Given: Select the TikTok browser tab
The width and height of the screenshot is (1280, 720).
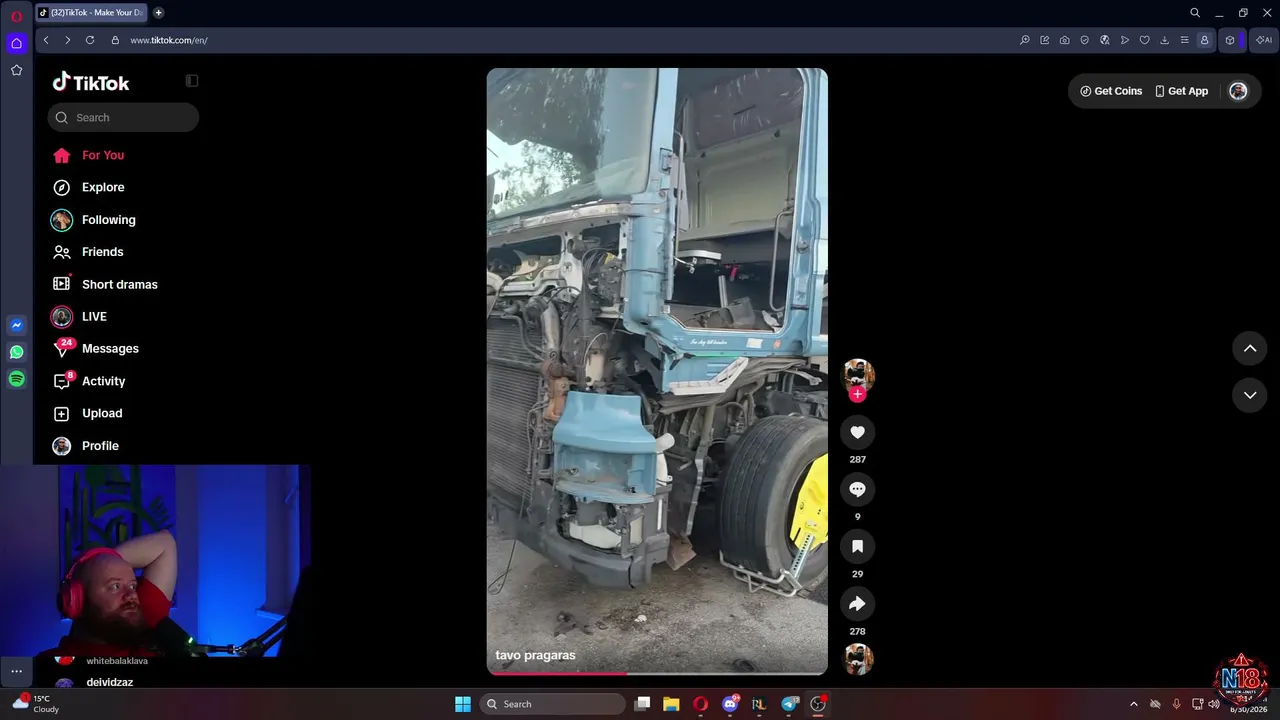Looking at the screenshot, I should [x=92, y=13].
